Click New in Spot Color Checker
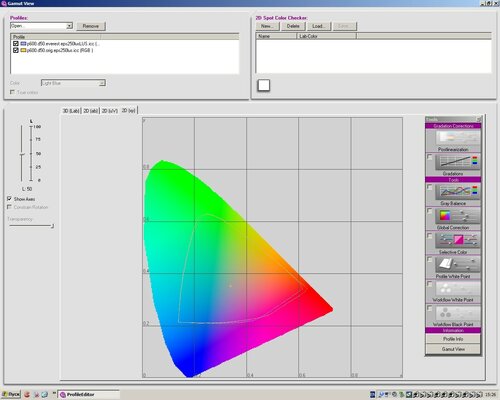Screen dimensions: 500x400 (267, 26)
